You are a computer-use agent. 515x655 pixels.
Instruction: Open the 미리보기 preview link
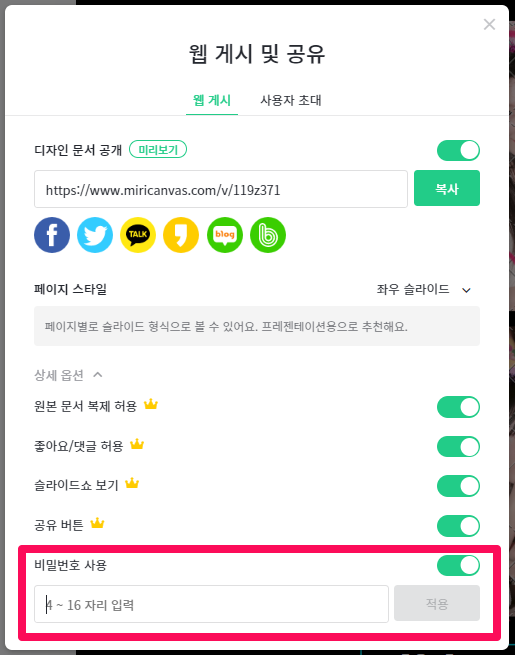click(x=158, y=149)
